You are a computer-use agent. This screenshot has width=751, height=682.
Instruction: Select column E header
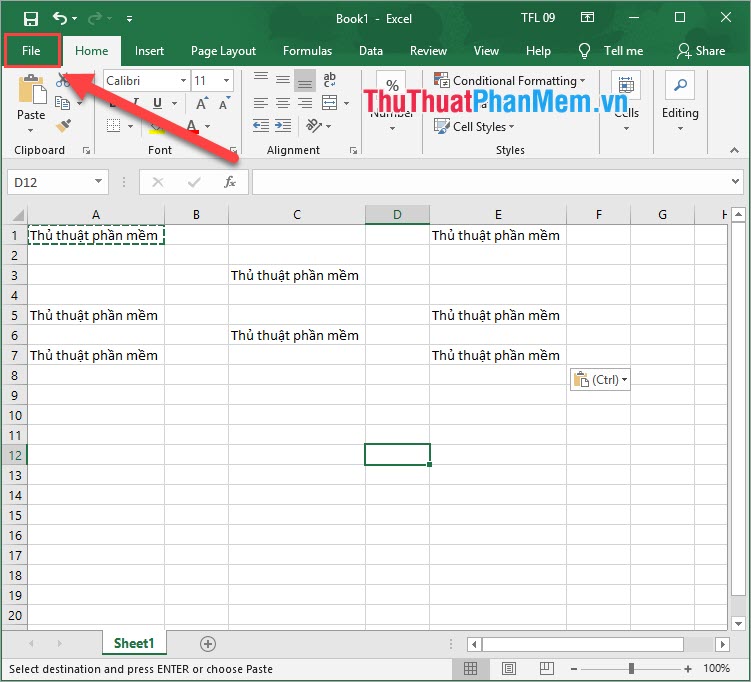pos(498,215)
